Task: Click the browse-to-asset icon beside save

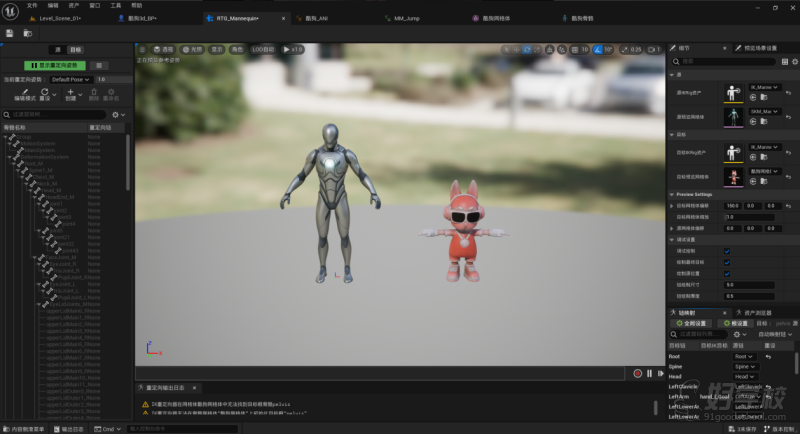Action: click(x=25, y=33)
